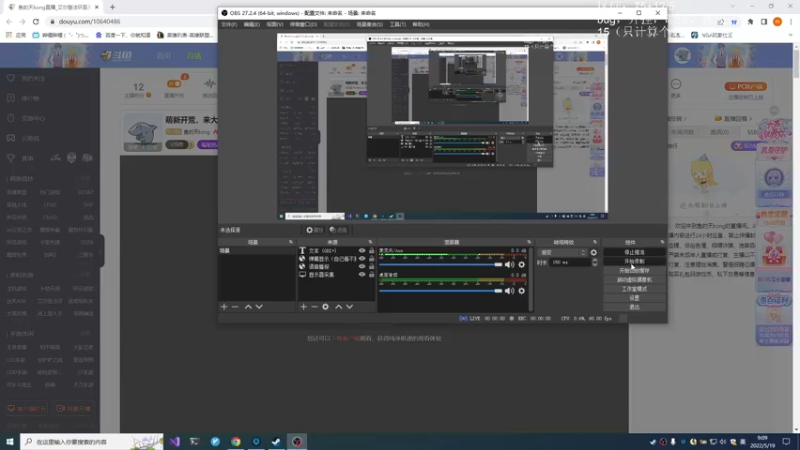This screenshot has width=800, height=450.
Task: Toggle lock on 语音播报 source
Action: [x=371, y=266]
